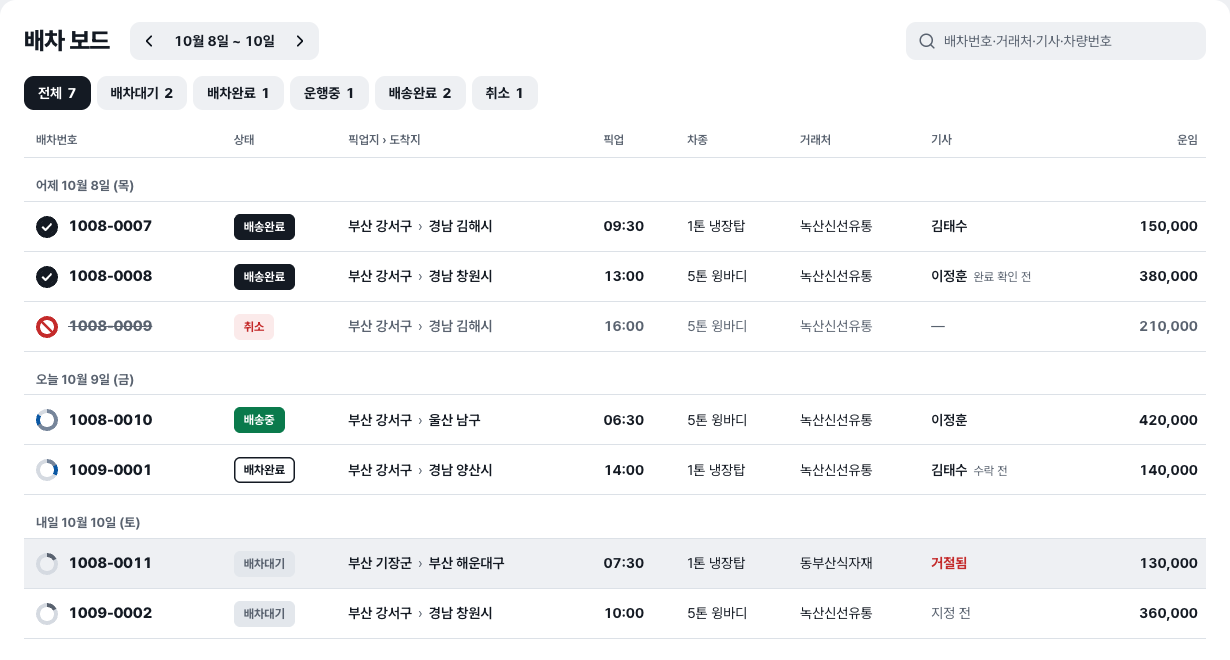The height and width of the screenshot is (660, 1230).
Task: Show the 운행중 1 tab
Action: 329,93
